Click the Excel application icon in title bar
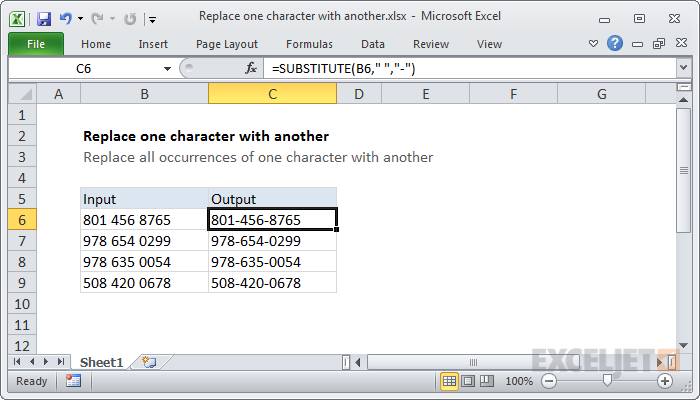The image size is (700, 400). pyautogui.click(x=17, y=19)
